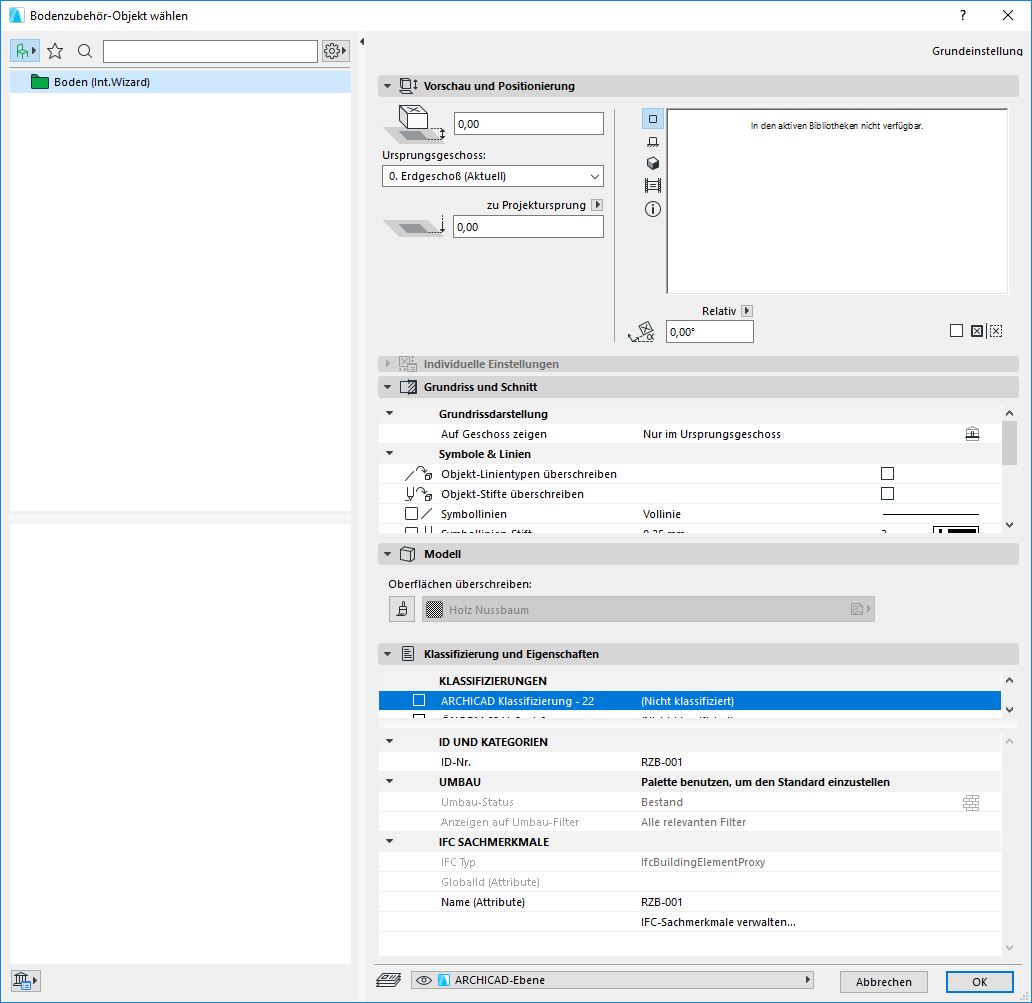Open the Ursprungsgeschoss dropdown
The width and height of the screenshot is (1032, 1003).
coord(492,176)
